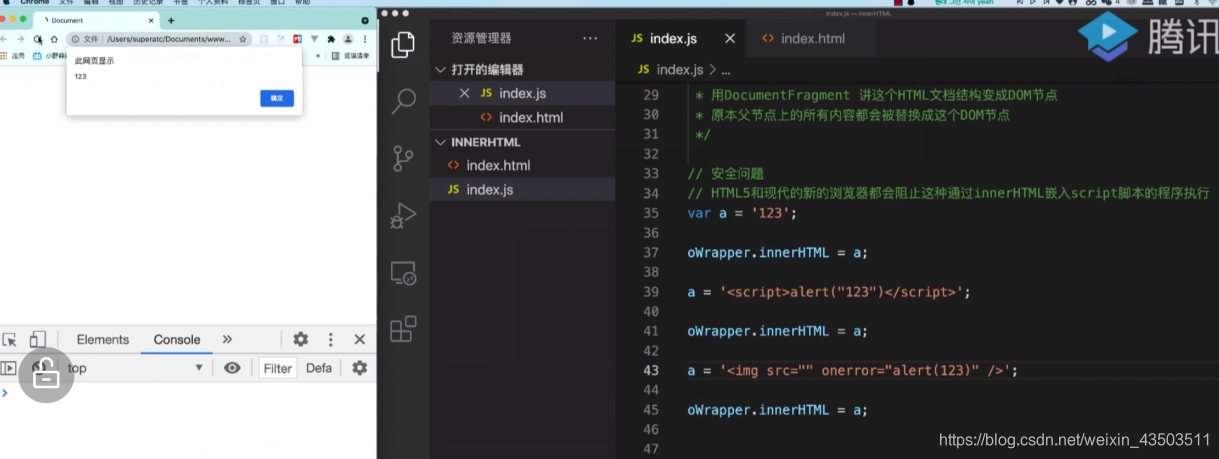The width and height of the screenshot is (1219, 459).
Task: Open a new Chrome tab
Action: [171, 20]
